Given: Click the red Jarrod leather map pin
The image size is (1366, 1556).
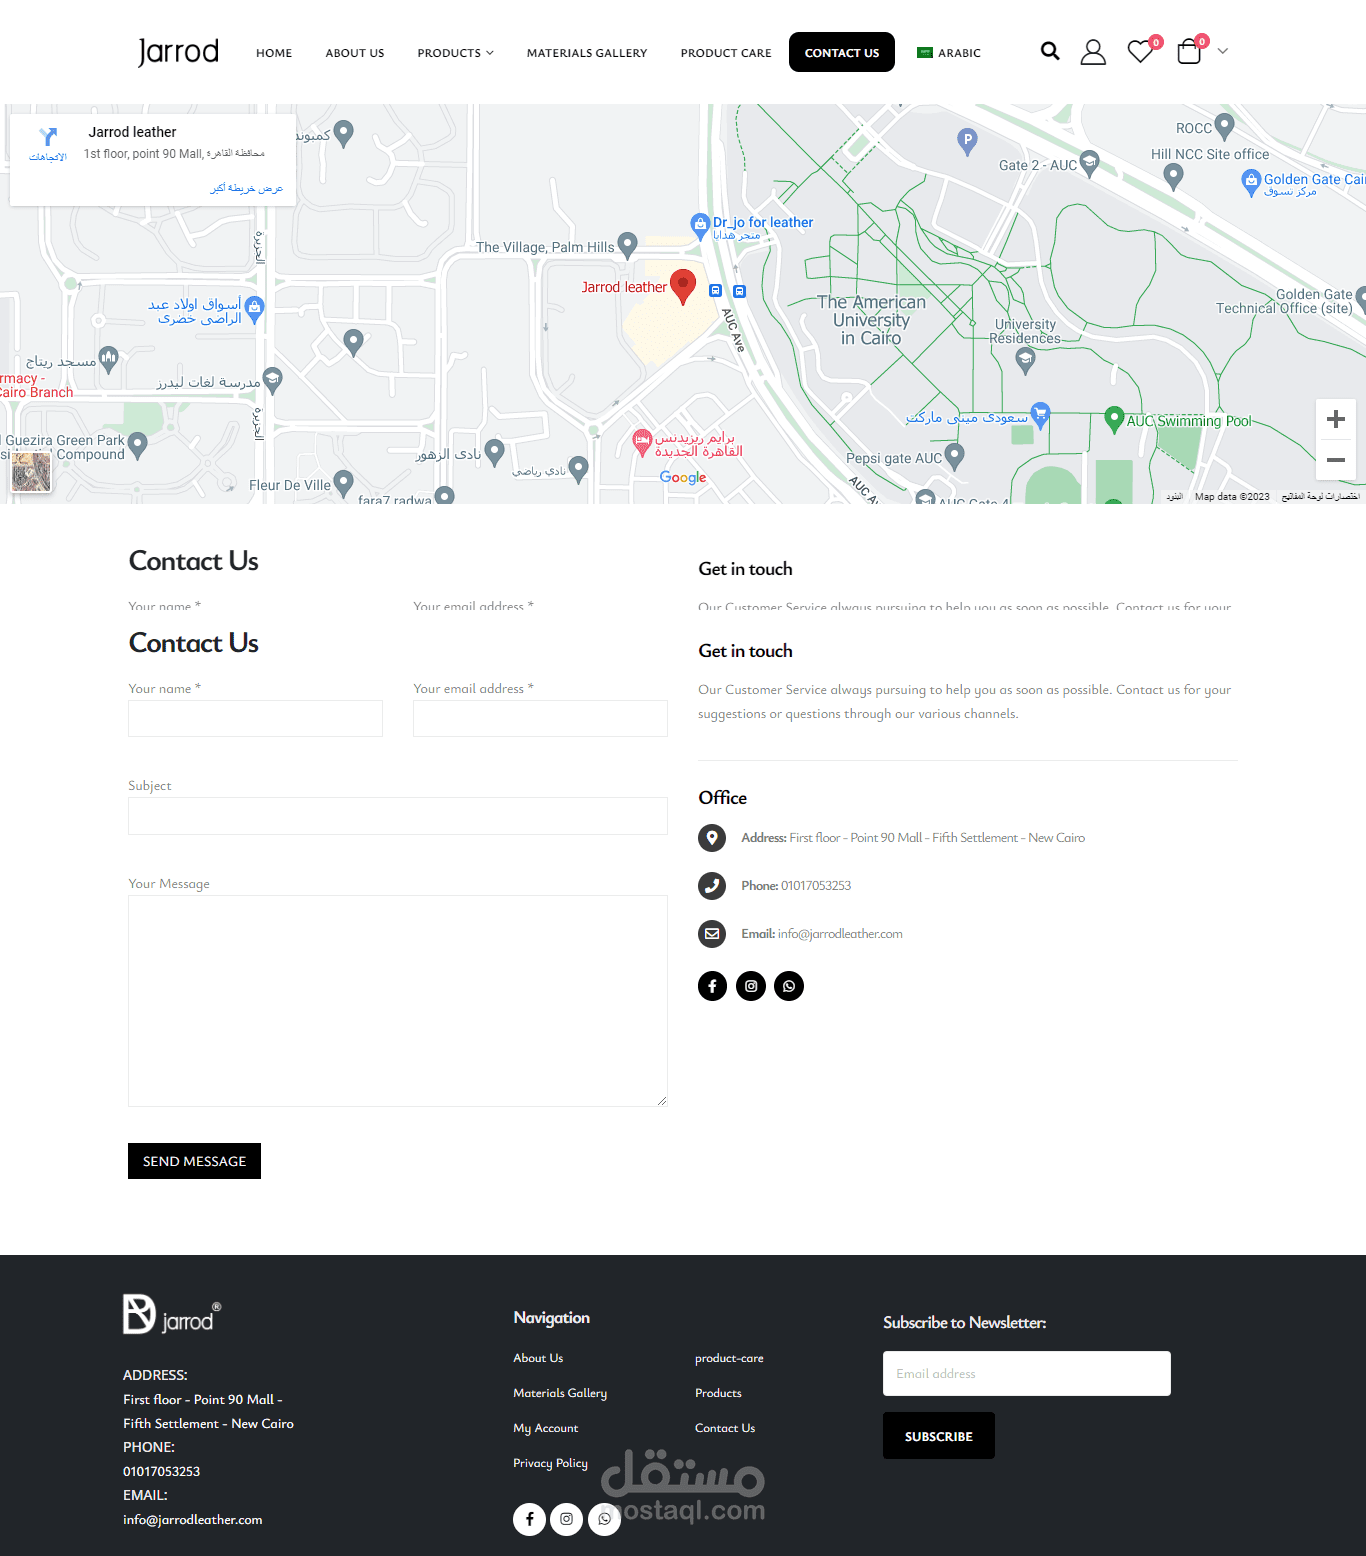Looking at the screenshot, I should [x=683, y=286].
